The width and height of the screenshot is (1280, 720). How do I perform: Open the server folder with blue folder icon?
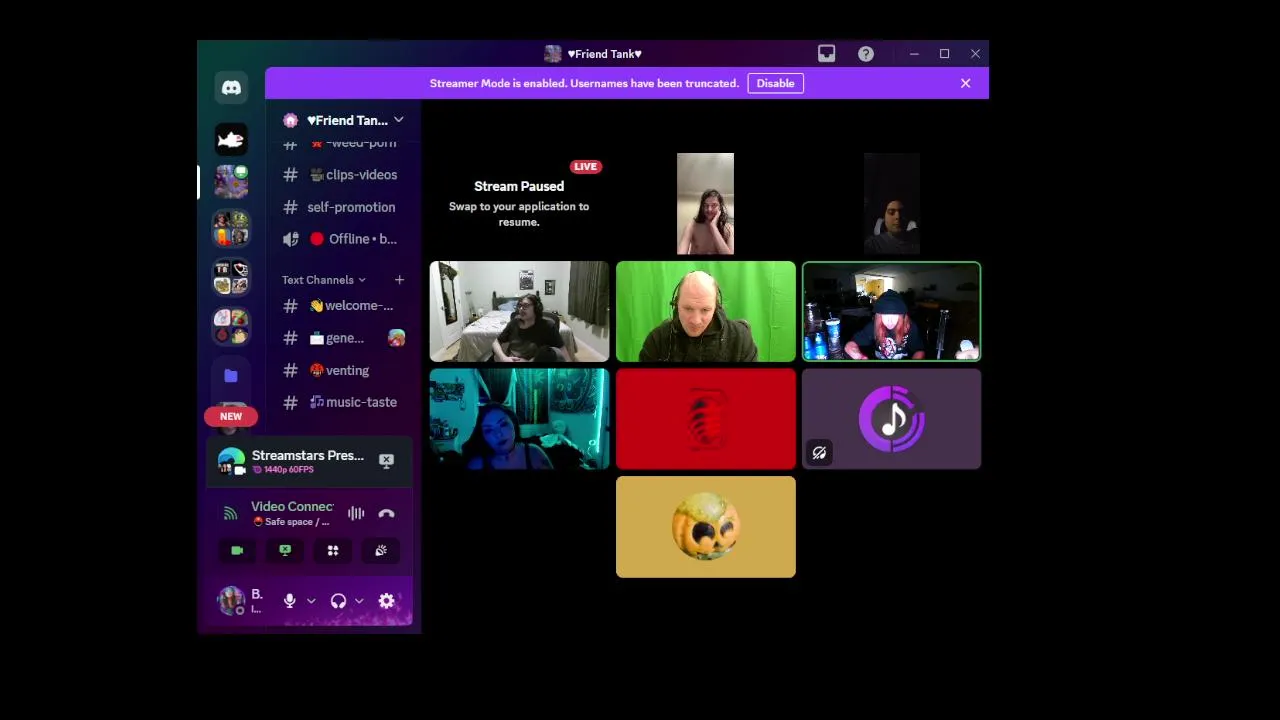click(x=231, y=376)
